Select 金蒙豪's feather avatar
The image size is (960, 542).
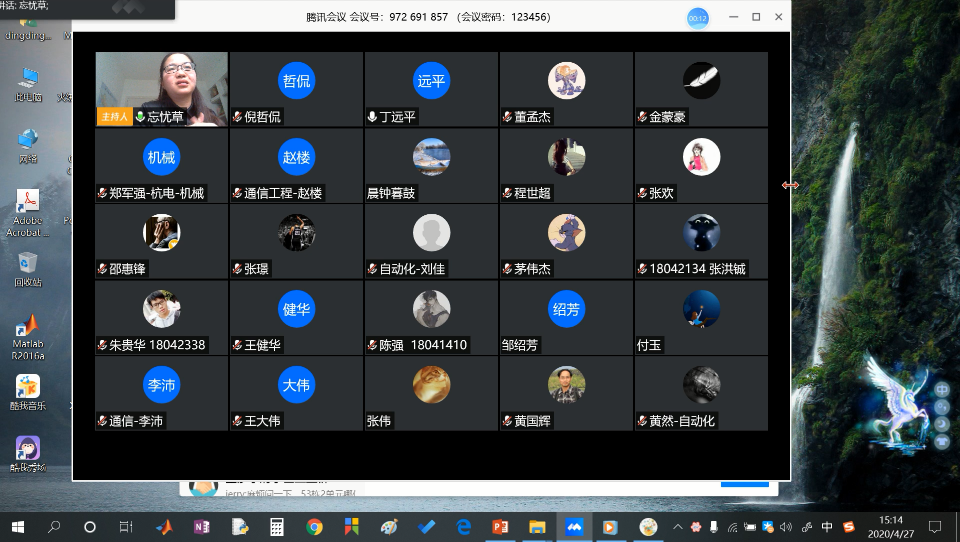point(702,80)
